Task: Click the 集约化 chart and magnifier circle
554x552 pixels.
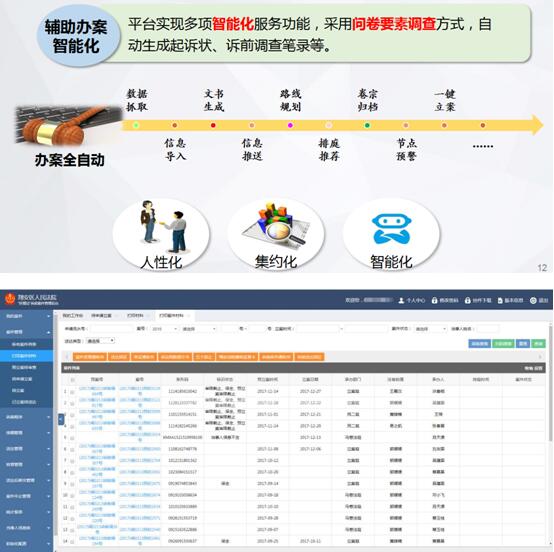Action: (276, 235)
